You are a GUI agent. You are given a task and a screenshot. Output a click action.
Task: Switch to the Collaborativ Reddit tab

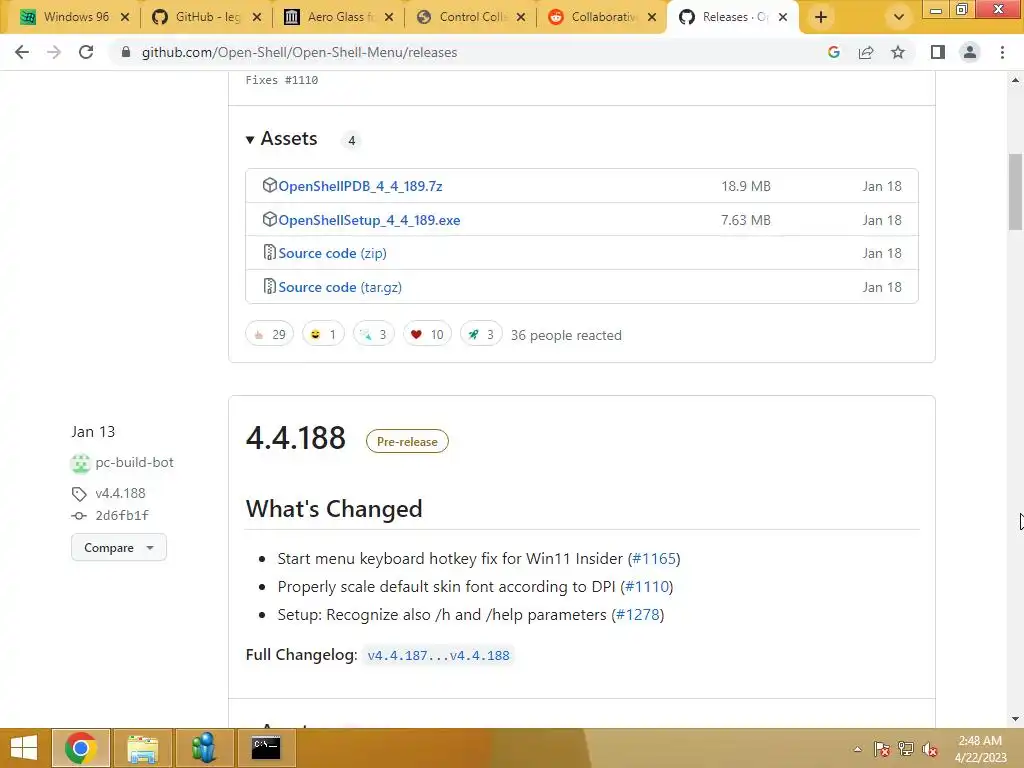point(603,17)
